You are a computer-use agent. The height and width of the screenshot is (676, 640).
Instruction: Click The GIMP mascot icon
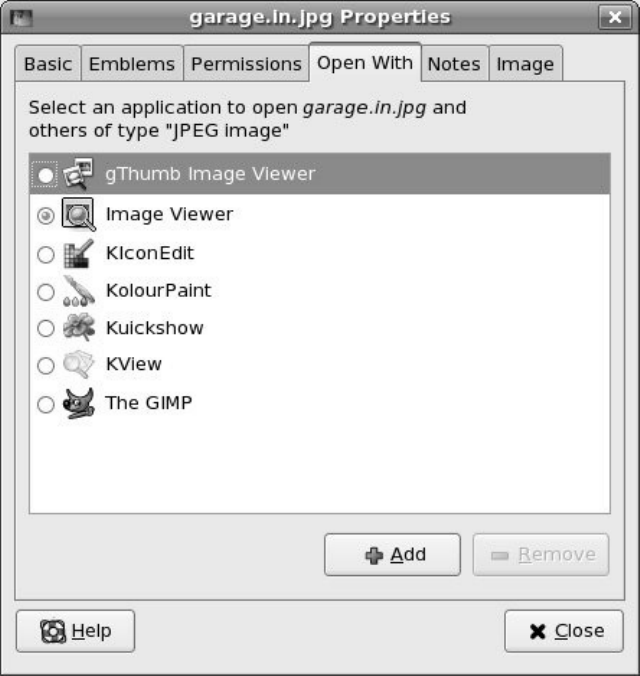click(x=78, y=404)
